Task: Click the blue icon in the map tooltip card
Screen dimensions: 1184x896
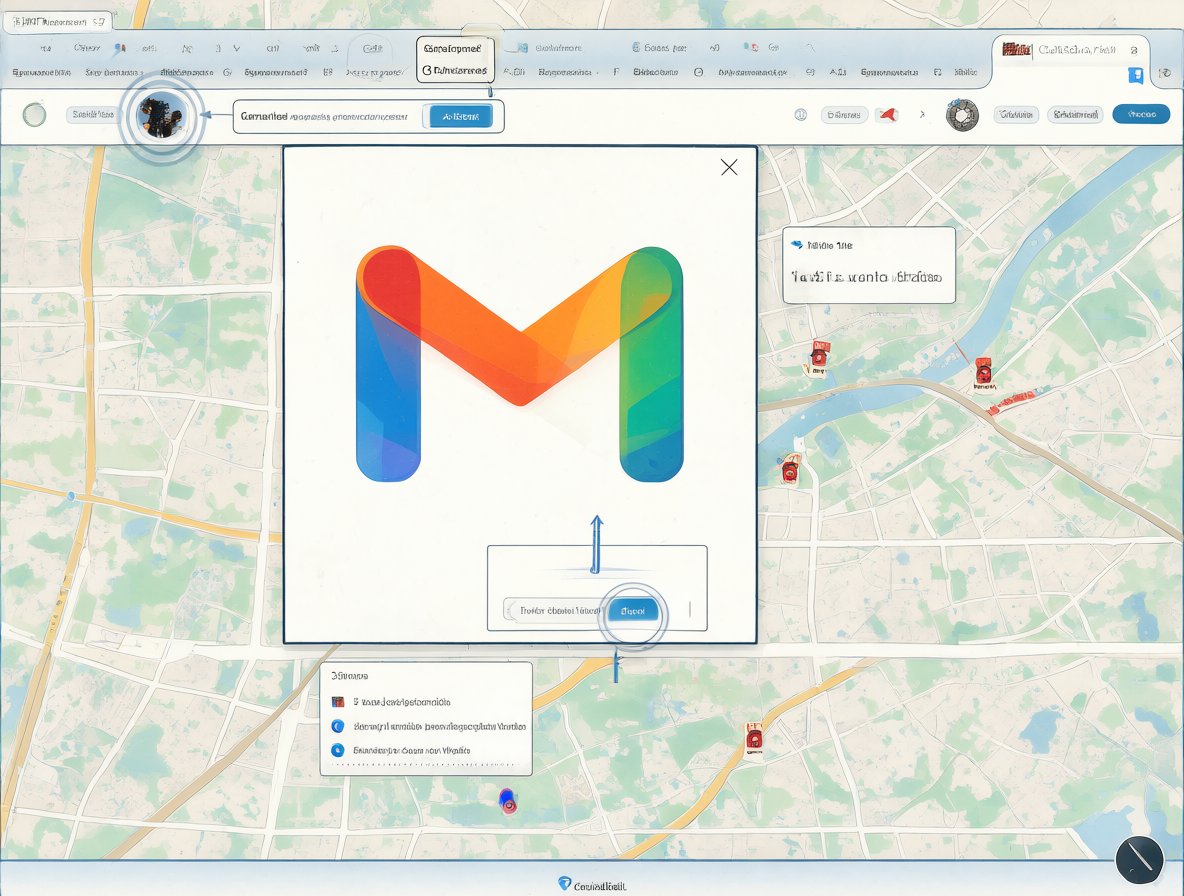Action: pos(797,245)
